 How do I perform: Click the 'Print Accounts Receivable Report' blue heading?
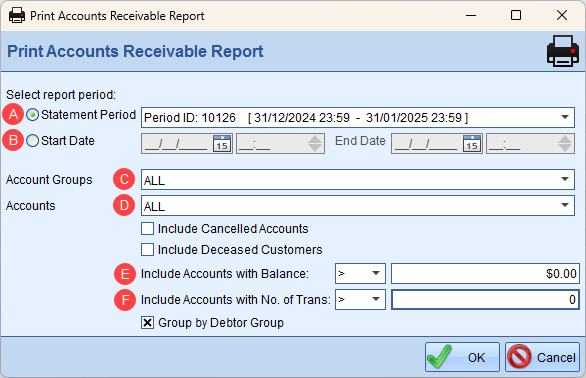[x=135, y=52]
